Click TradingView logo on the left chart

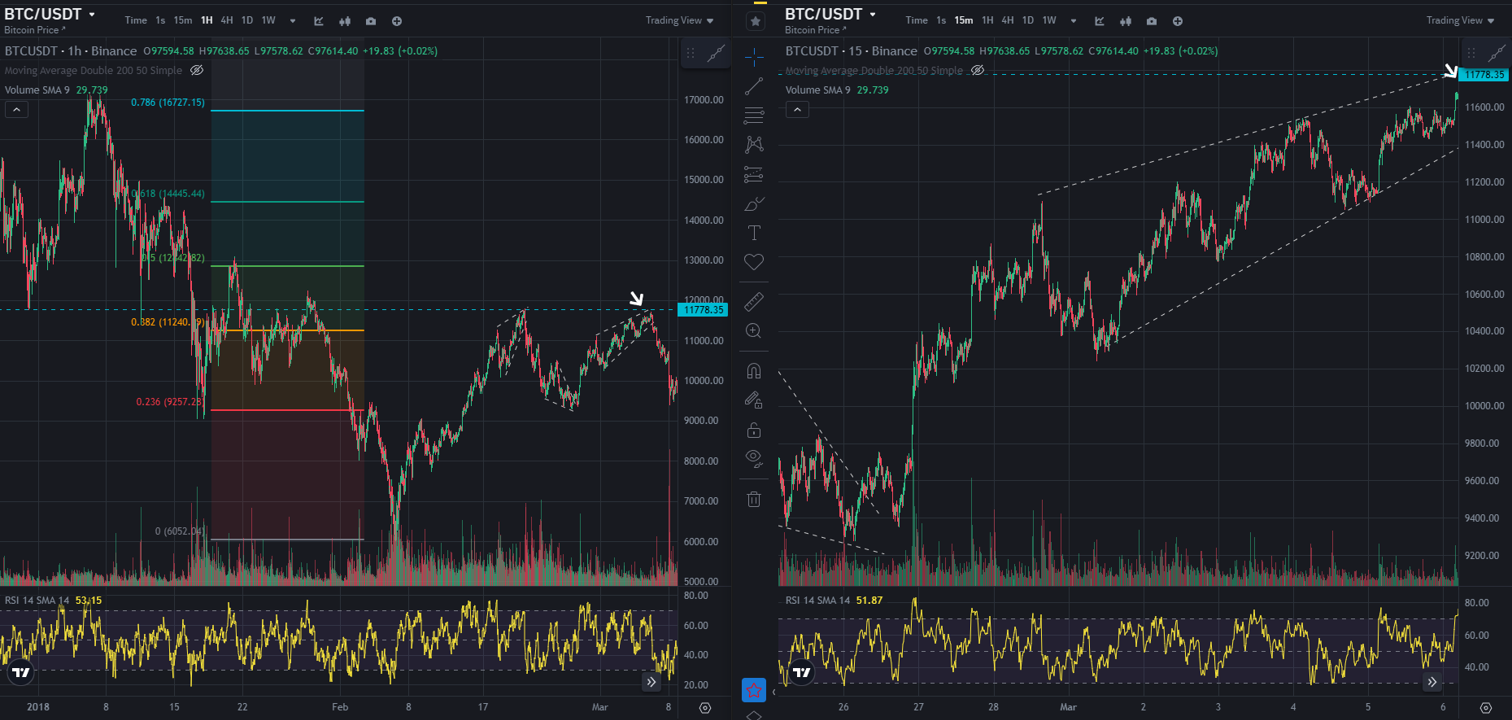[x=19, y=673]
